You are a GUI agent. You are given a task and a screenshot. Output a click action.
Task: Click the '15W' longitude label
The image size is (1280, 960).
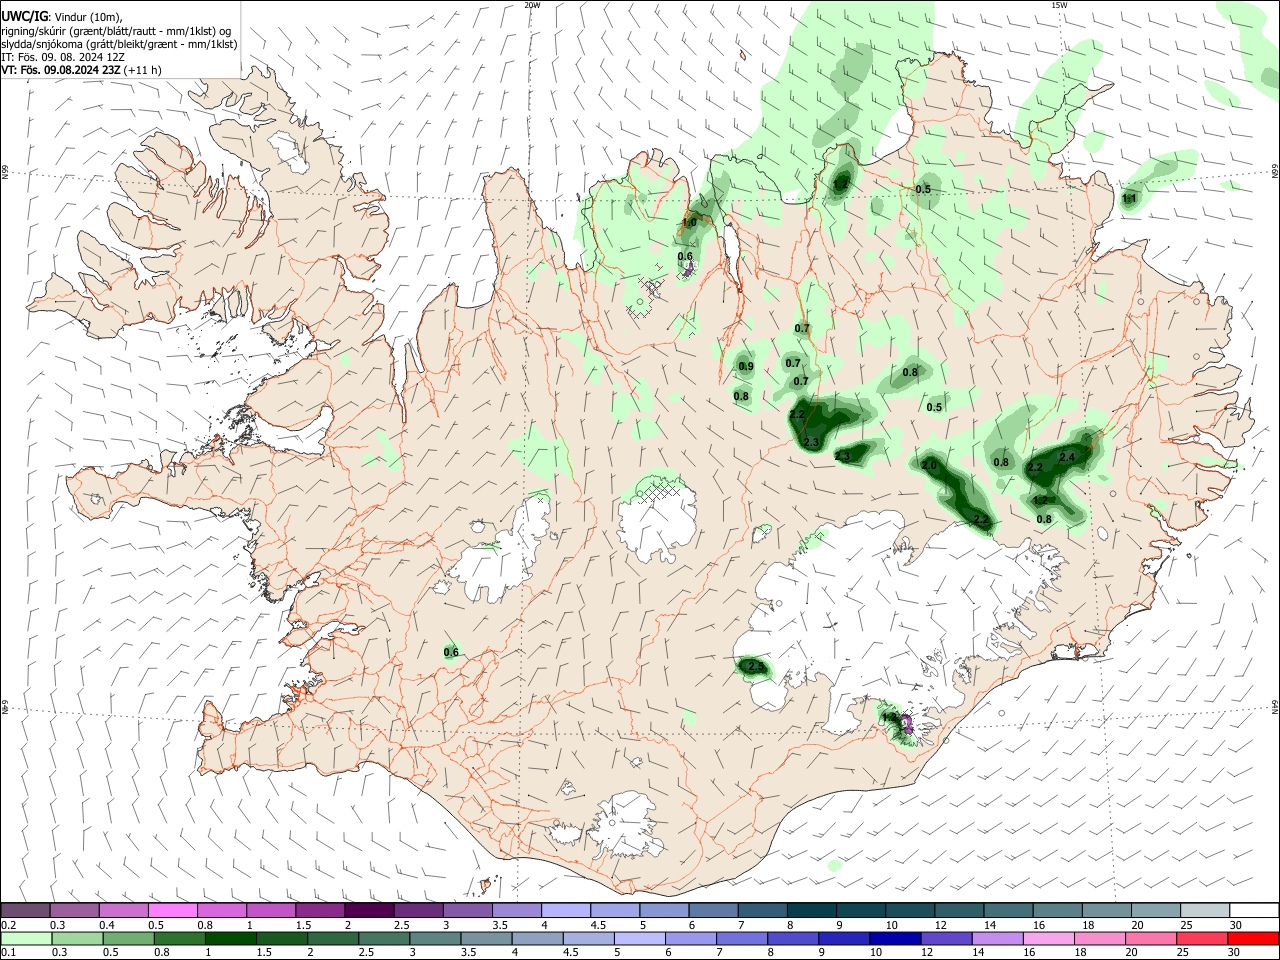pyautogui.click(x=1059, y=5)
